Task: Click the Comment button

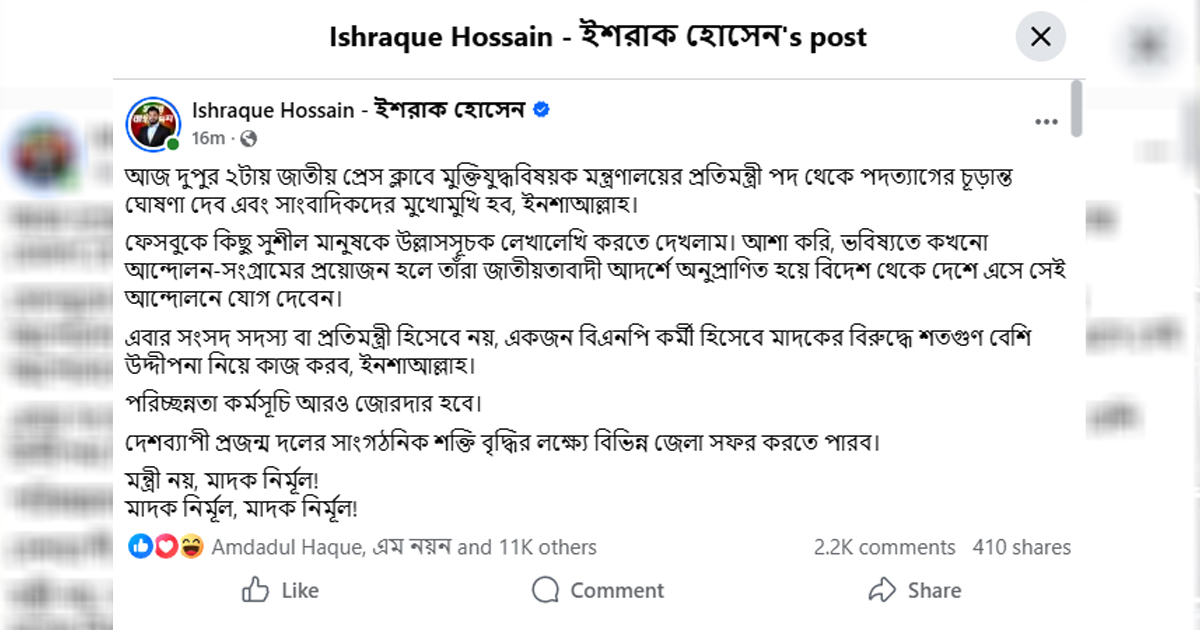Action: tap(598, 590)
